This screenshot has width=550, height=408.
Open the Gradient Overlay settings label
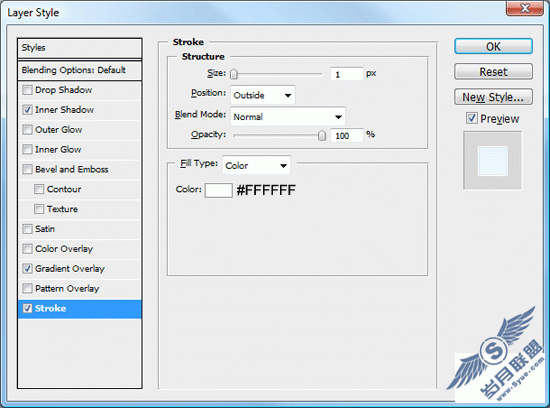[x=70, y=269]
